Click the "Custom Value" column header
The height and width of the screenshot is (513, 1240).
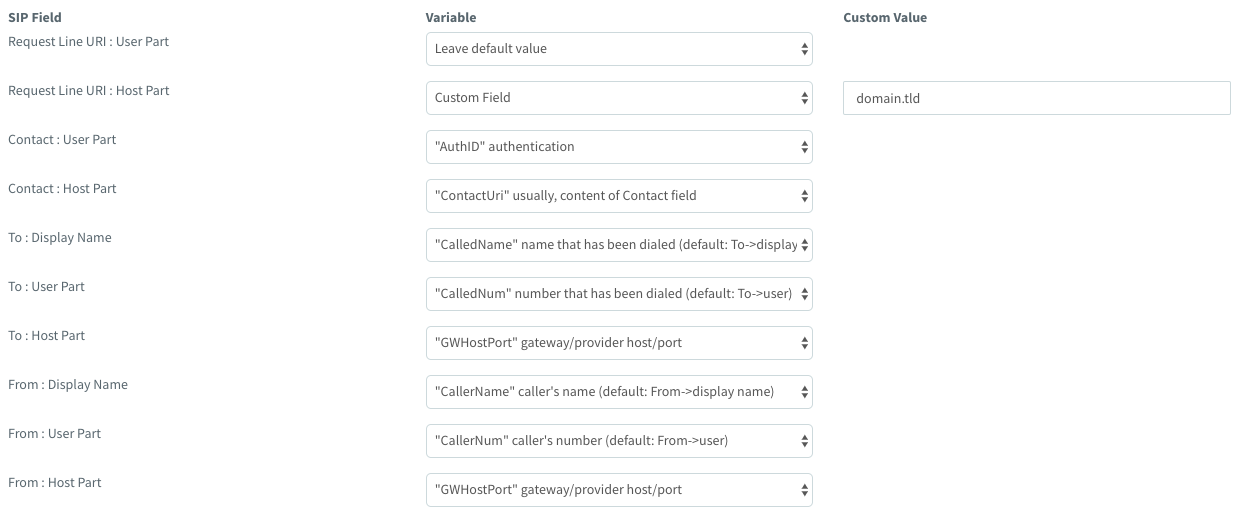click(884, 18)
